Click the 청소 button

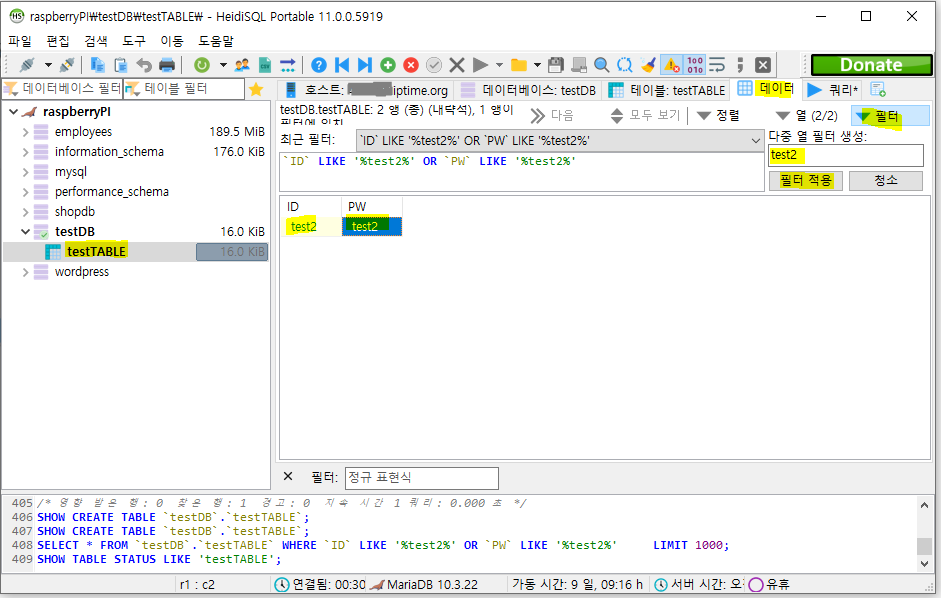pos(886,181)
